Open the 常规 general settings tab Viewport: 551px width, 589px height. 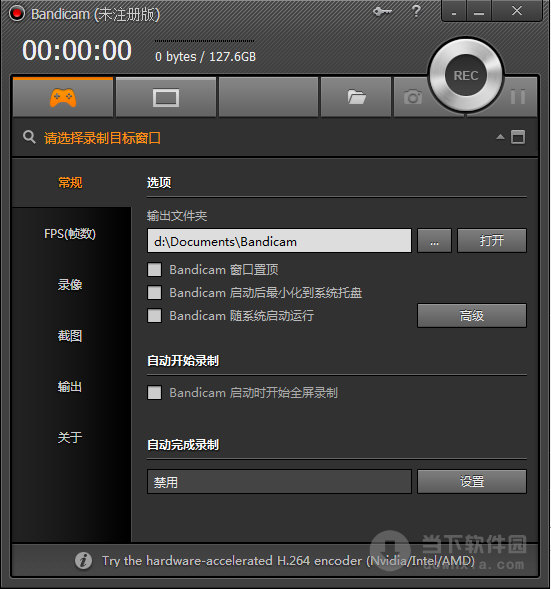(70, 183)
